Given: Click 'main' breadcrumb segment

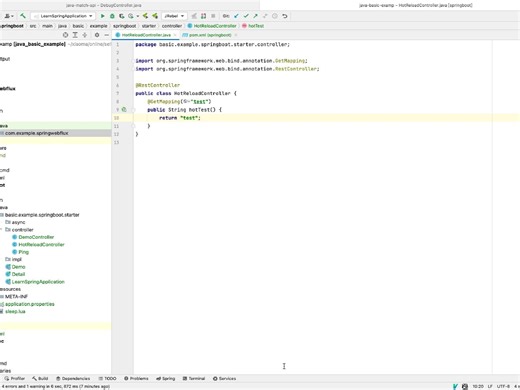Looking at the screenshot, I should [47, 26].
